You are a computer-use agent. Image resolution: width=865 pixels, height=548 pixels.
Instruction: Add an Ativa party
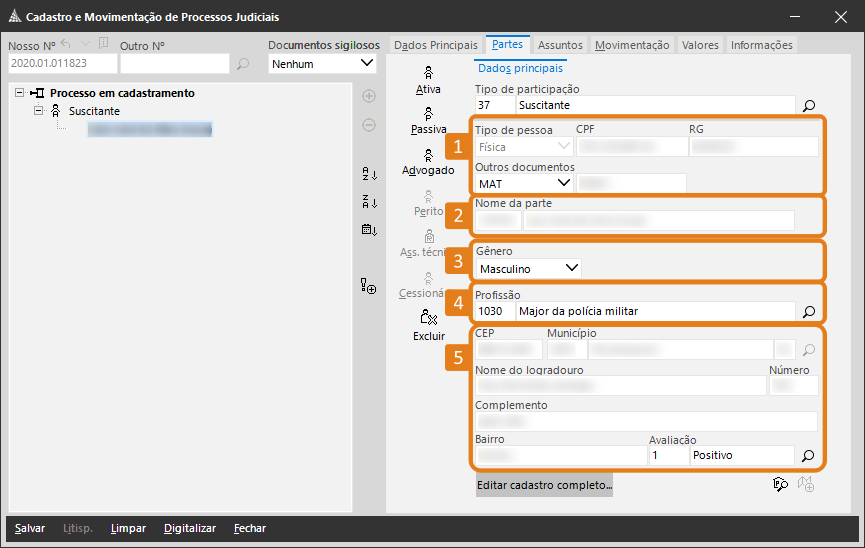(428, 79)
